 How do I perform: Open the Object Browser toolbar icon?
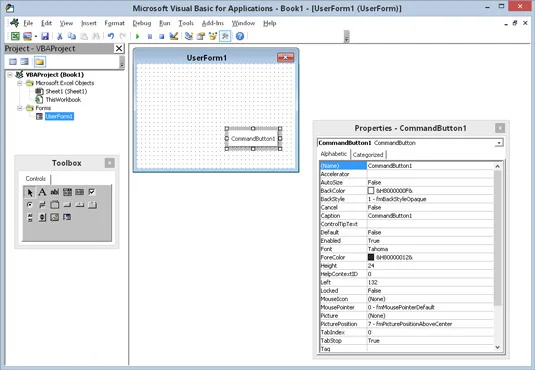(213, 36)
